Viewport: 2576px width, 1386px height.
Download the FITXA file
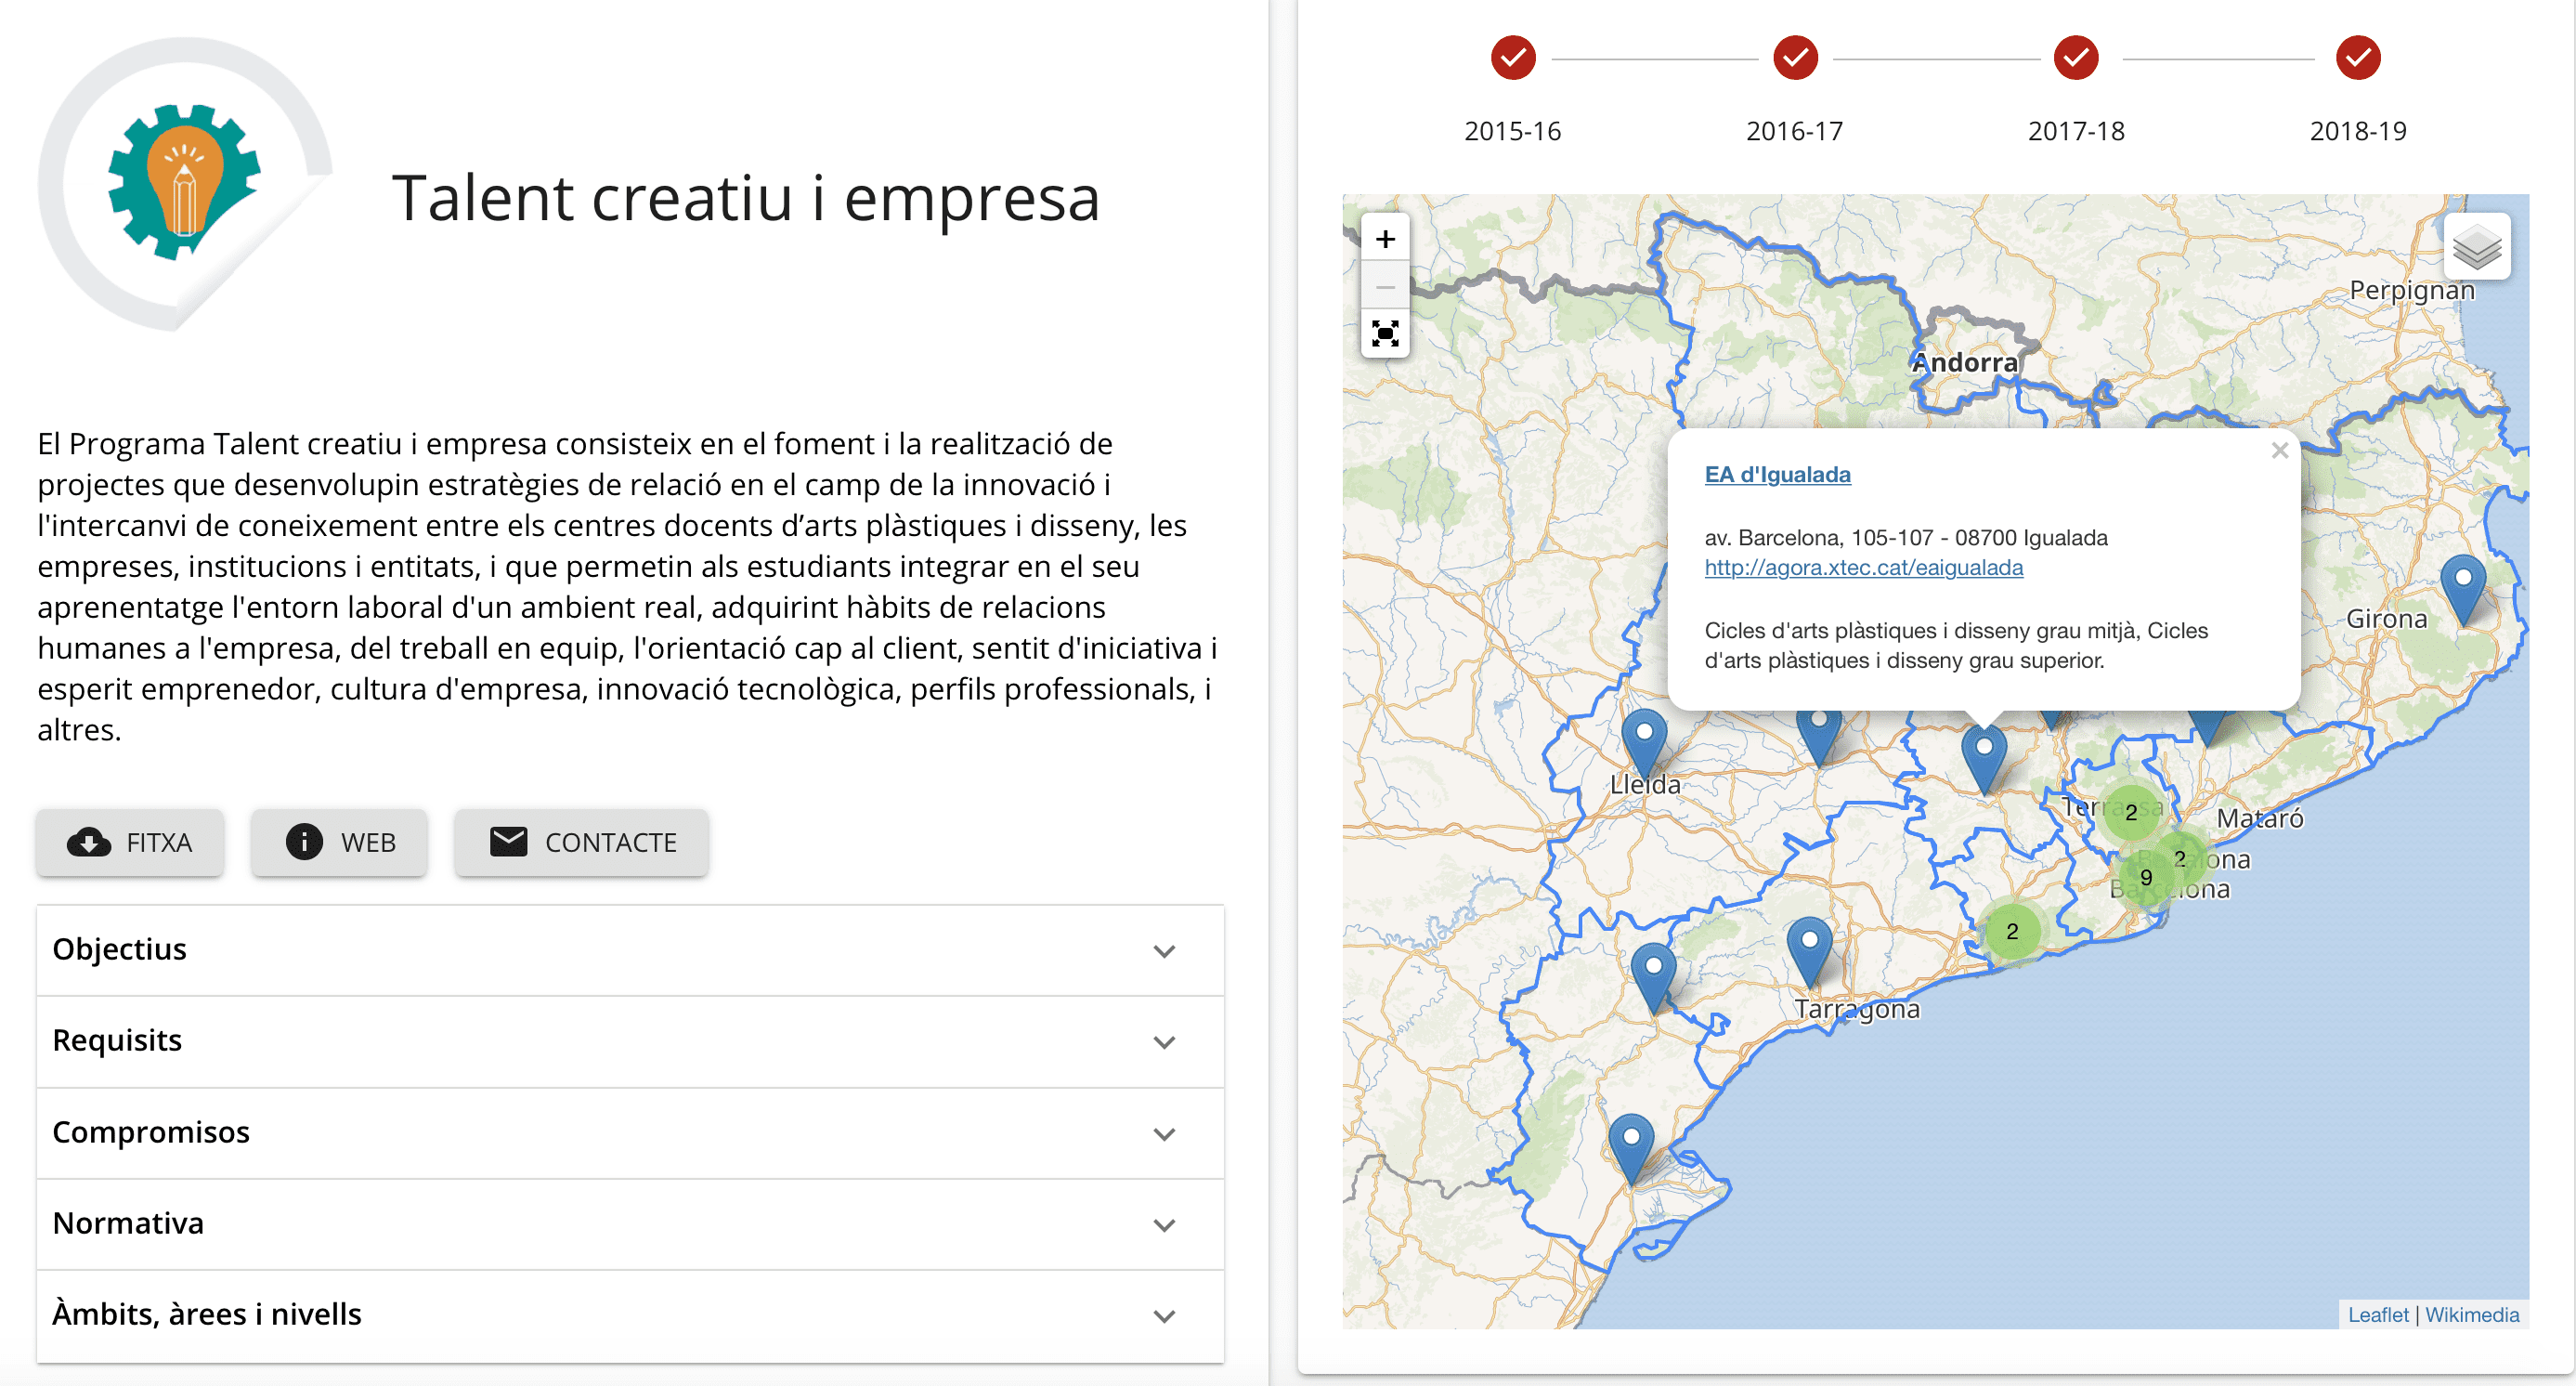[130, 842]
